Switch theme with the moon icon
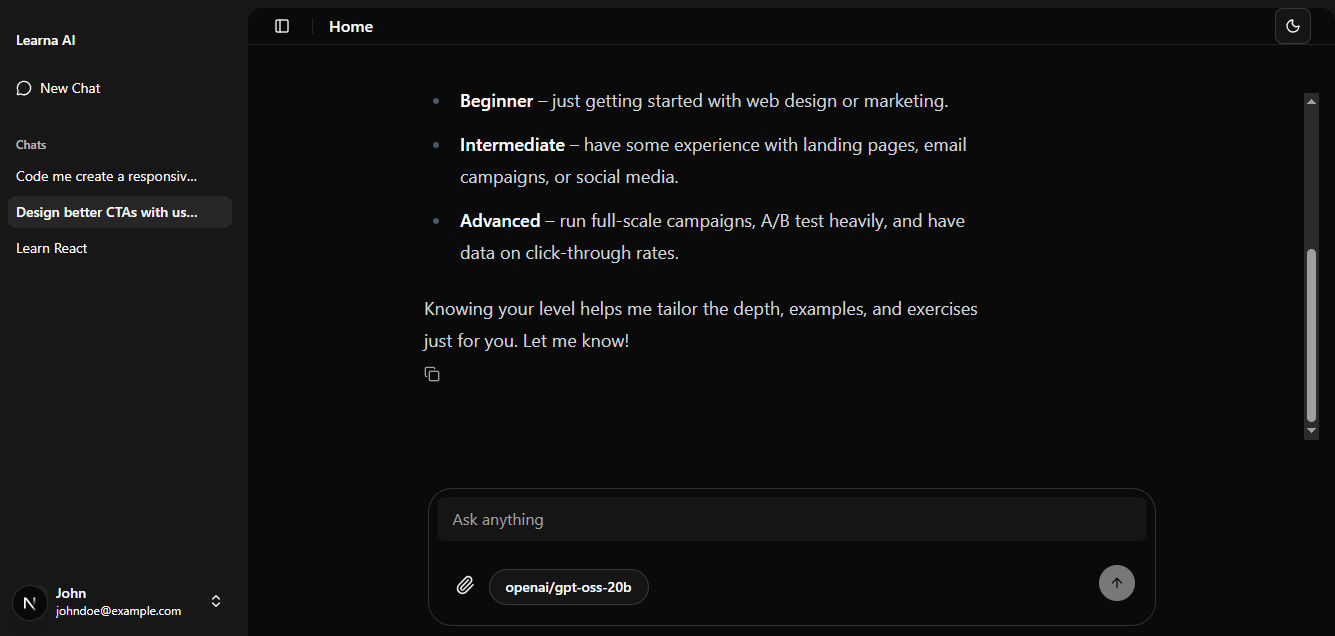Screen dimensions: 1335x636 click(1293, 26)
